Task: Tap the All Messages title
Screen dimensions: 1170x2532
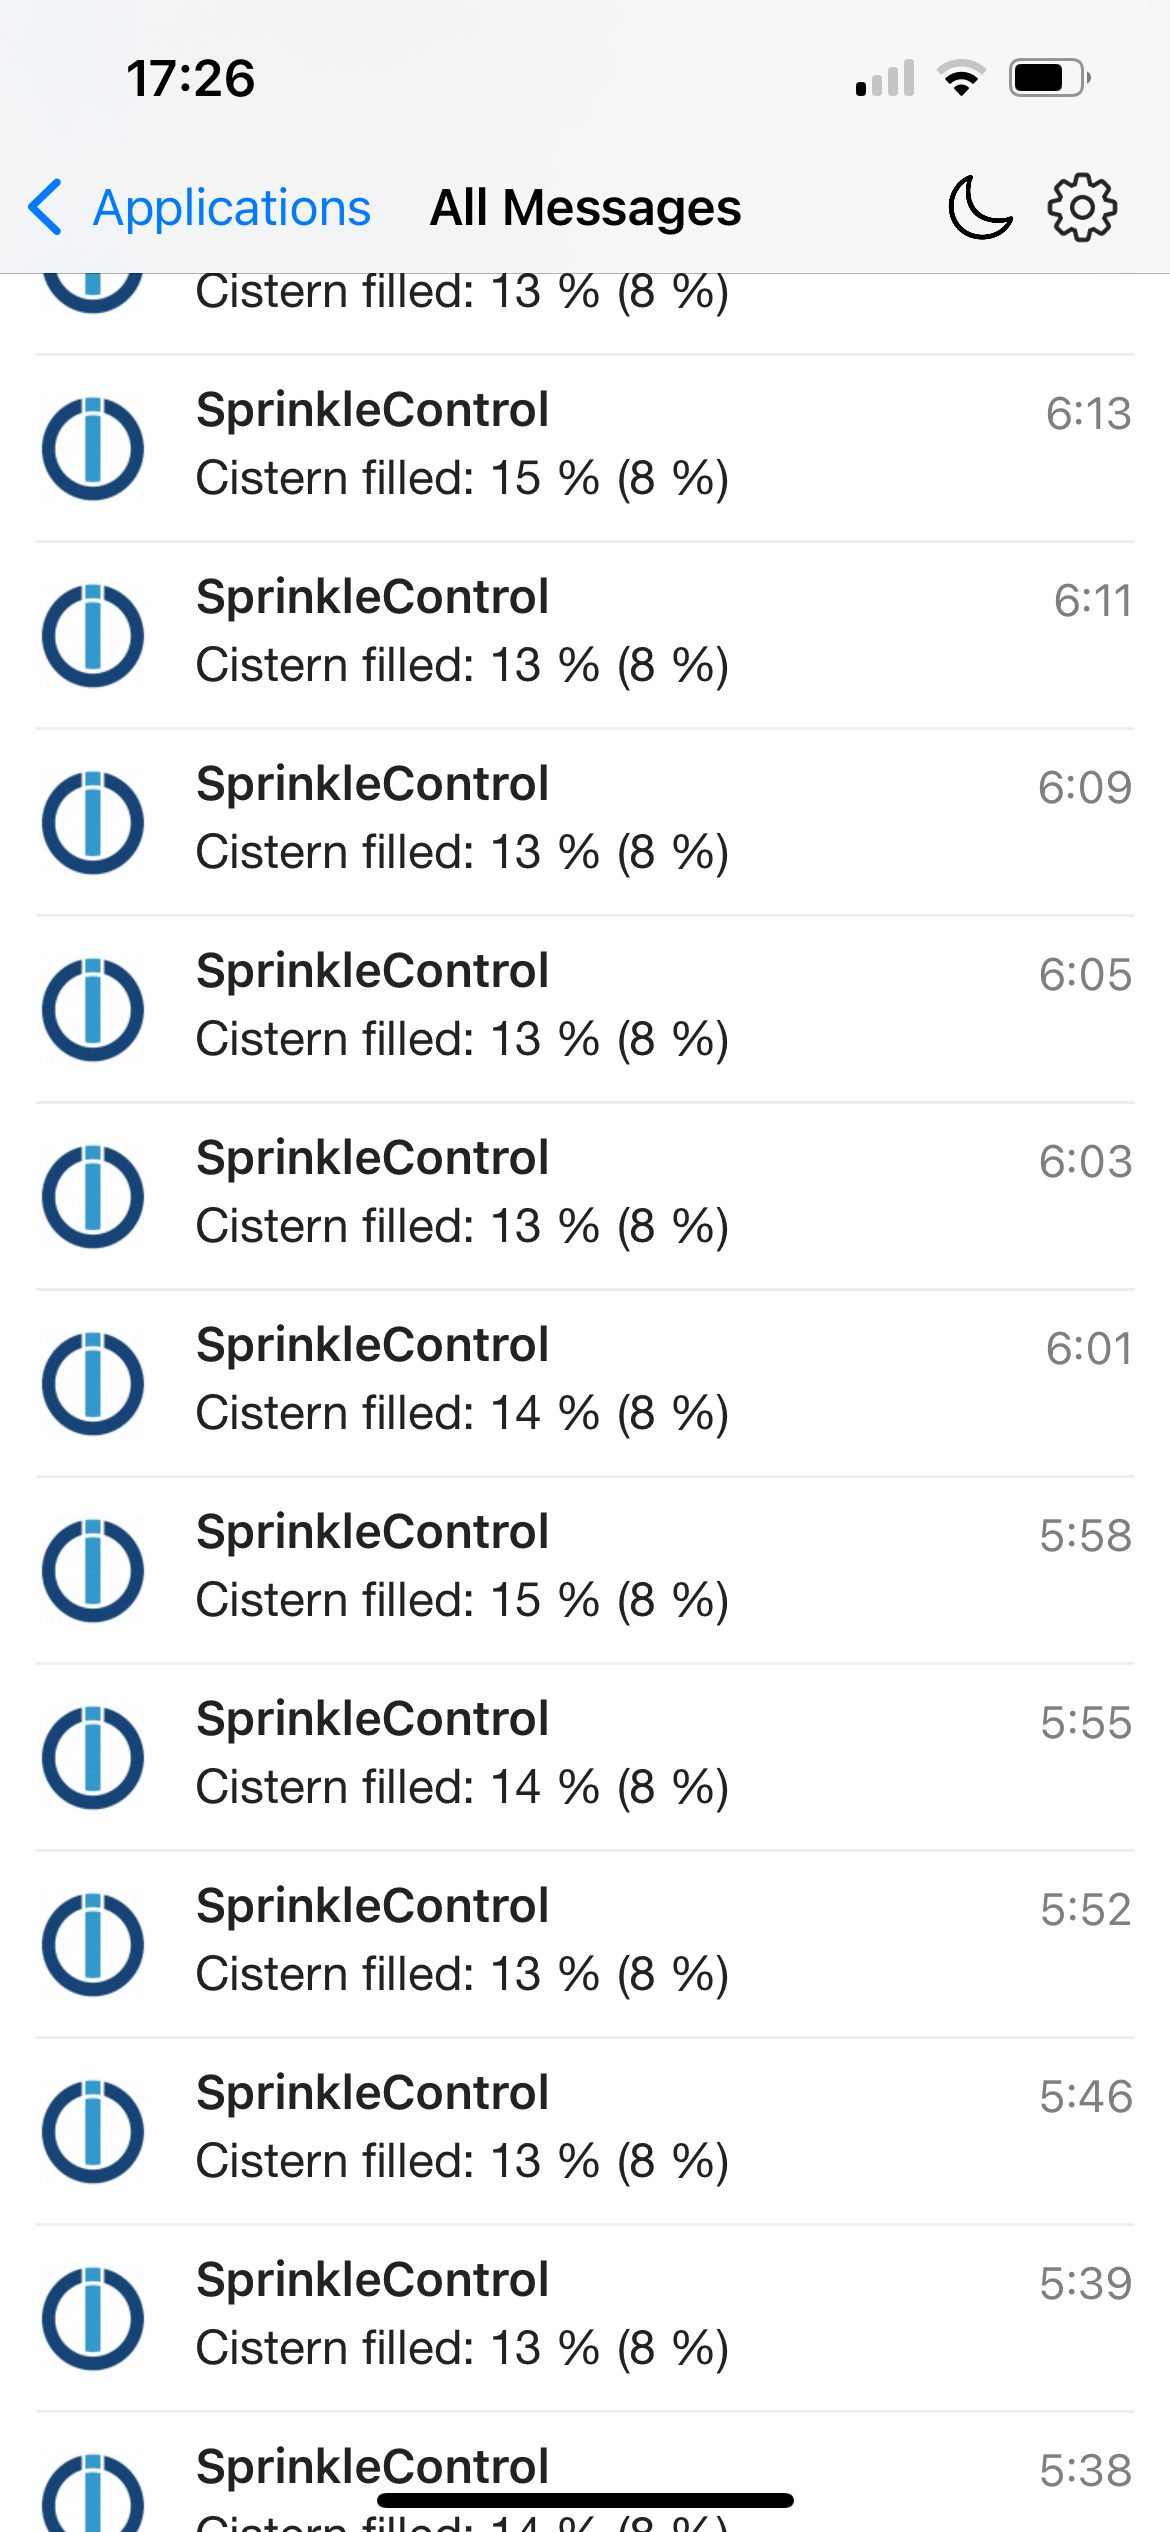Action: pos(585,208)
